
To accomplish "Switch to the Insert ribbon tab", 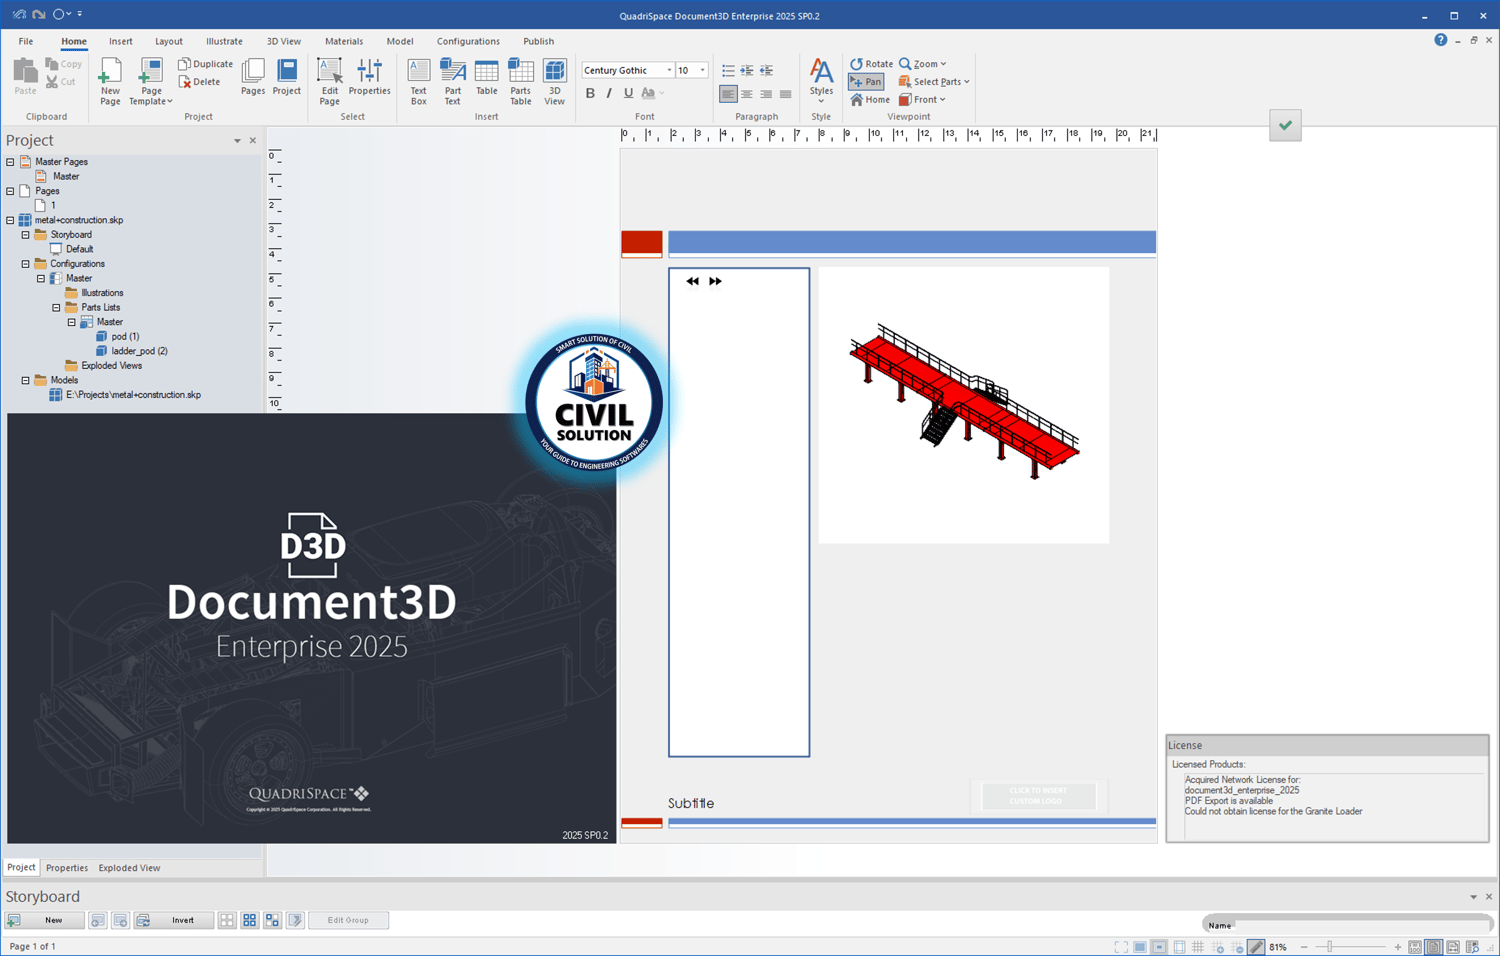I will point(121,41).
